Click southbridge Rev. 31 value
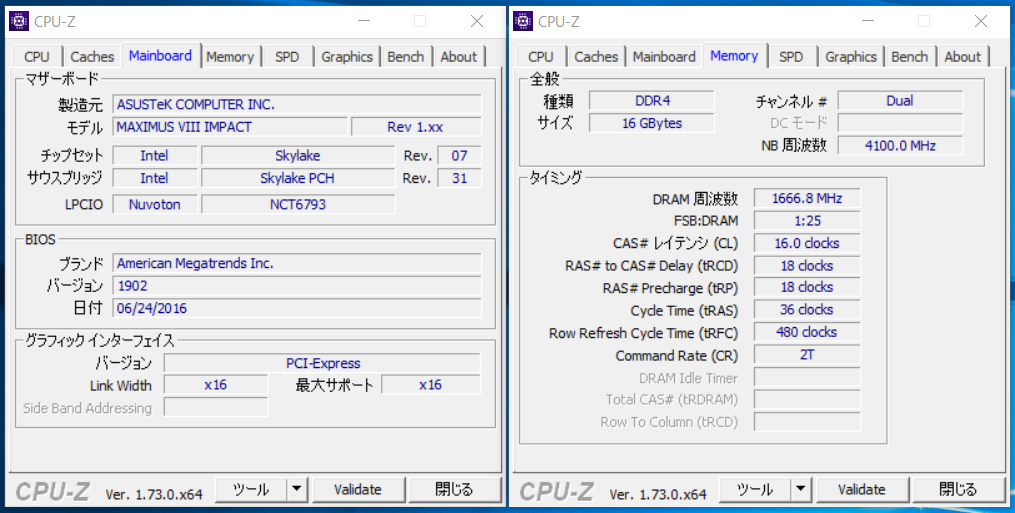Image resolution: width=1015 pixels, height=513 pixels. coord(460,178)
